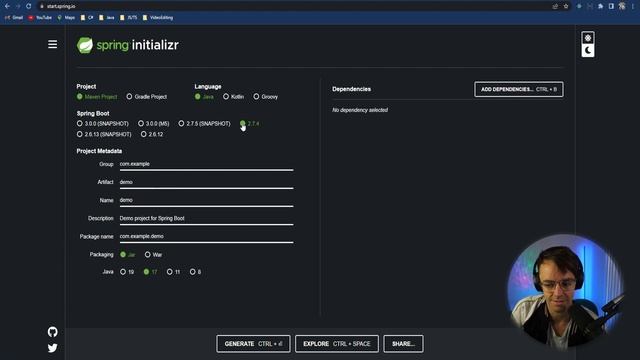The height and width of the screenshot is (360, 640).
Task: Bookmark this page with star icon
Action: [566, 6]
